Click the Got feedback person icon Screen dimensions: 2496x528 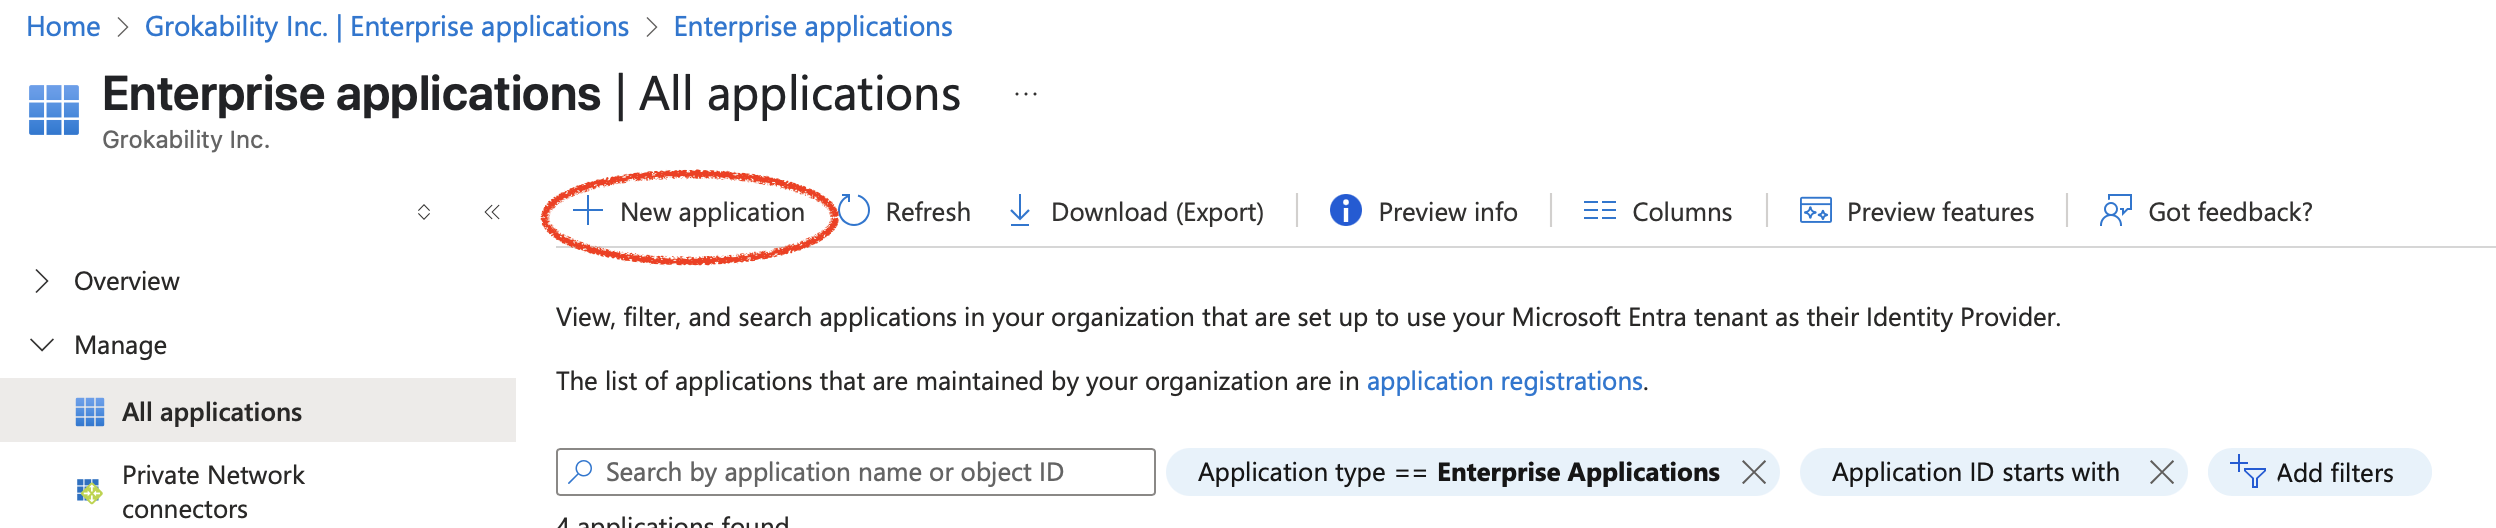[x=2116, y=211]
